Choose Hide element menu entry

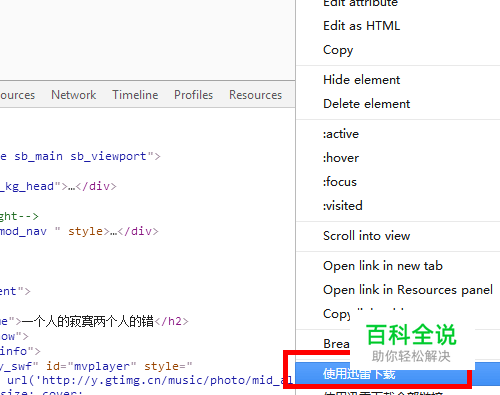[x=362, y=80]
